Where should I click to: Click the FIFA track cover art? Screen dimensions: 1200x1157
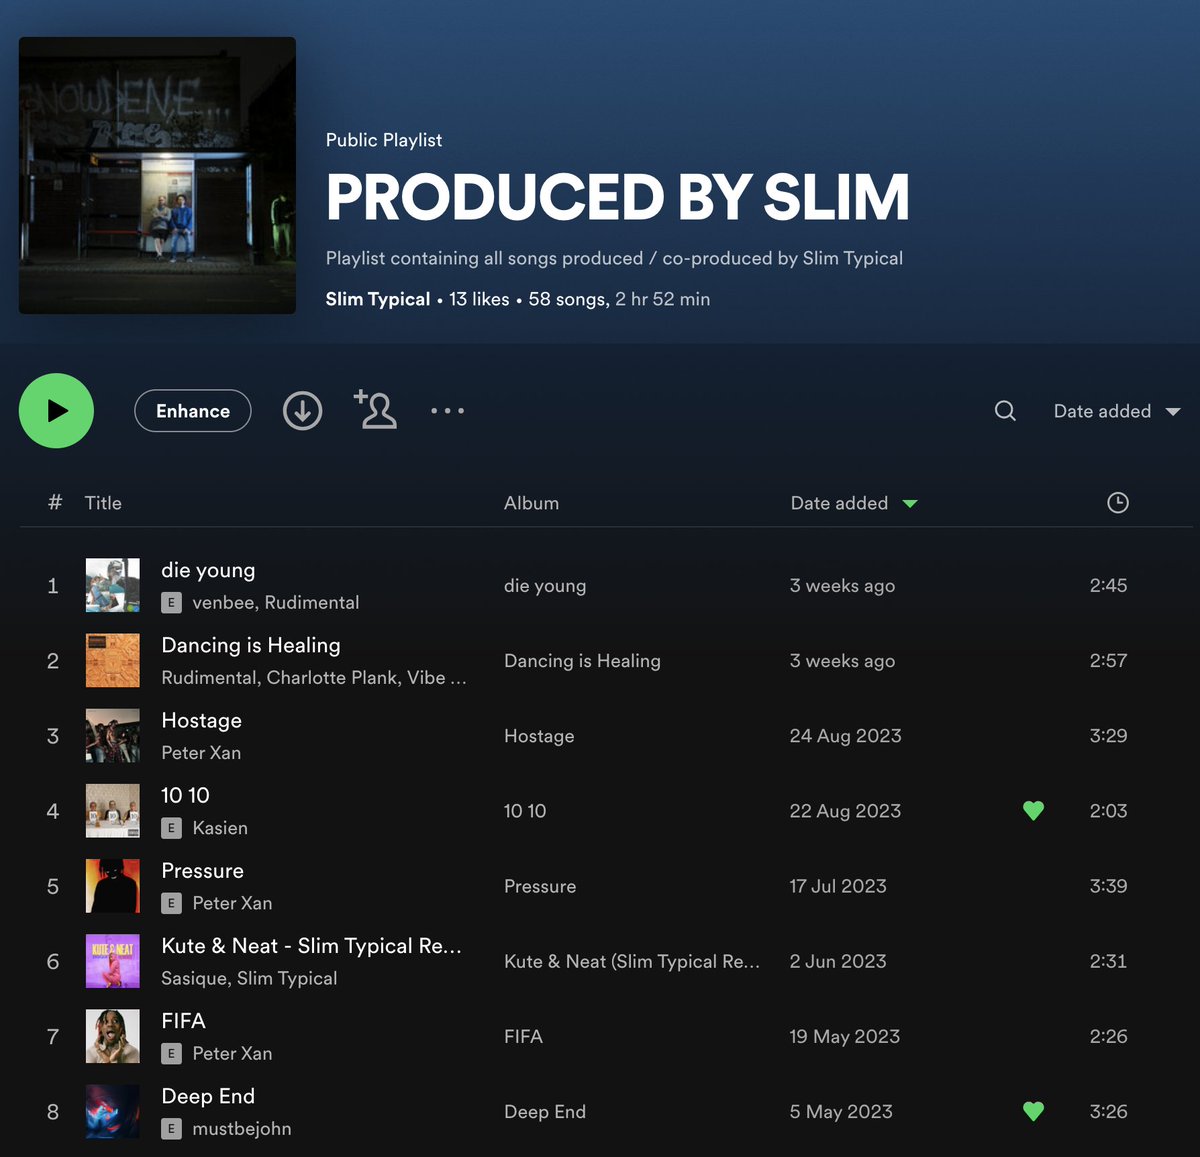113,1036
